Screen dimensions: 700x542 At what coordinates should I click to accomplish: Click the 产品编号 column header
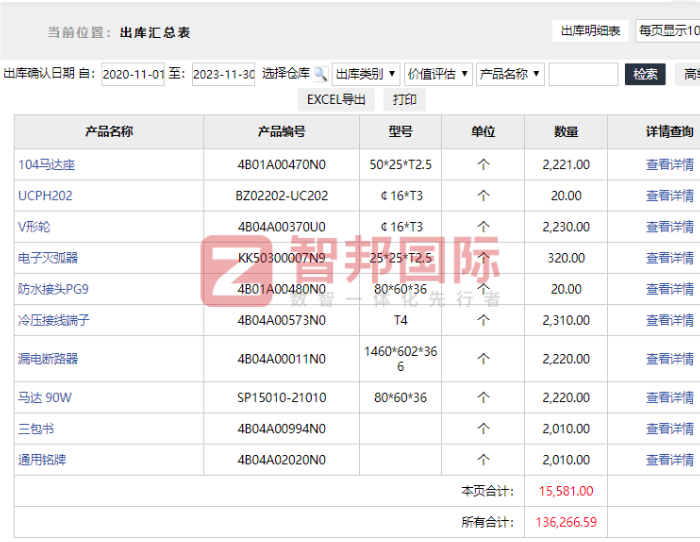(x=281, y=132)
